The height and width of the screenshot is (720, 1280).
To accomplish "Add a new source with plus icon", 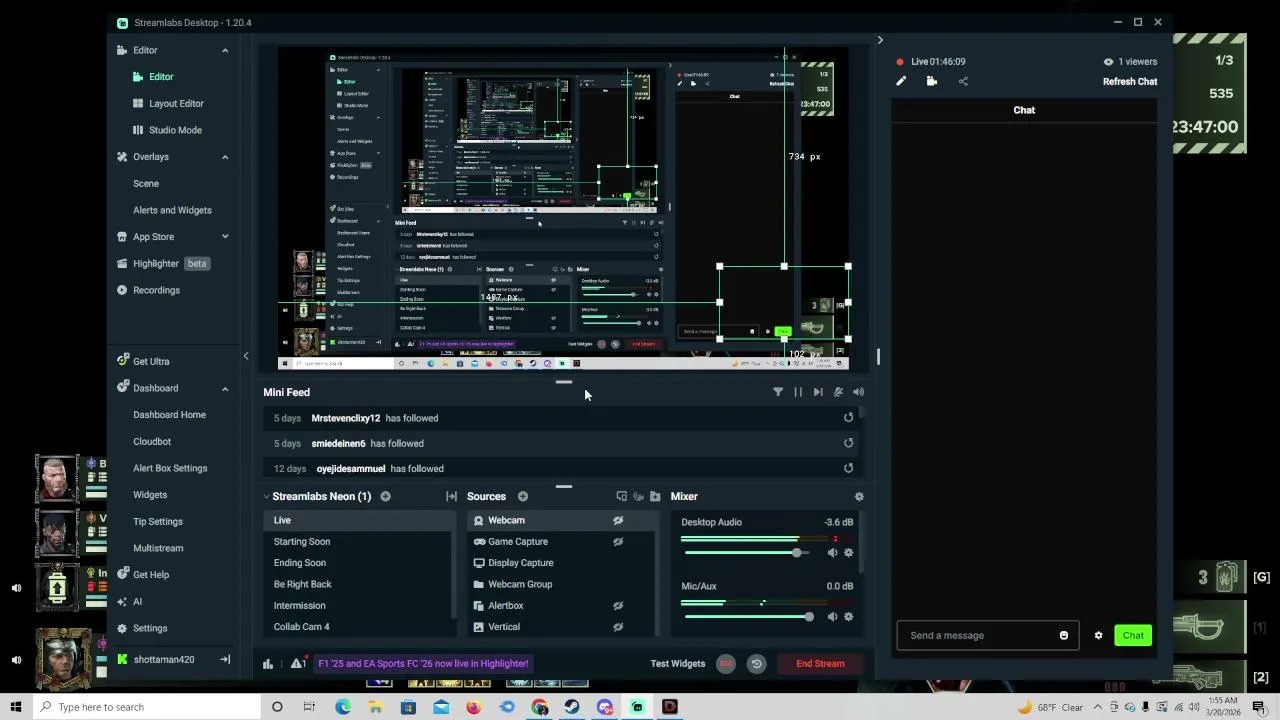I will click(x=522, y=496).
